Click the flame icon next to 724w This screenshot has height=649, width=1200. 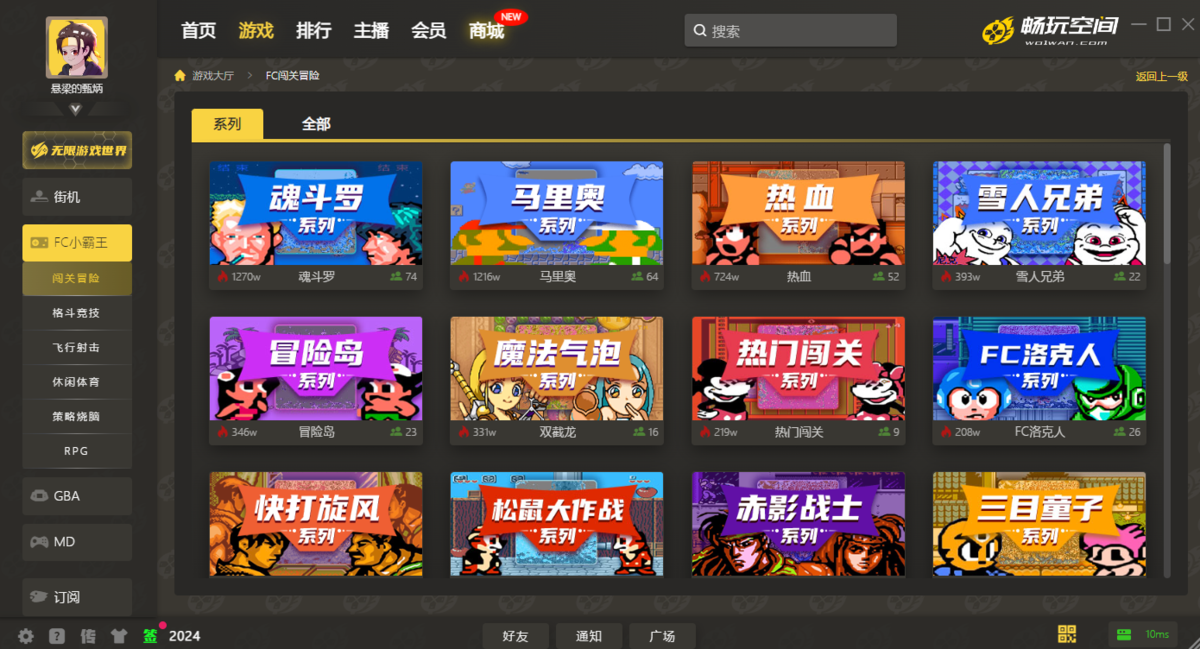click(x=705, y=277)
